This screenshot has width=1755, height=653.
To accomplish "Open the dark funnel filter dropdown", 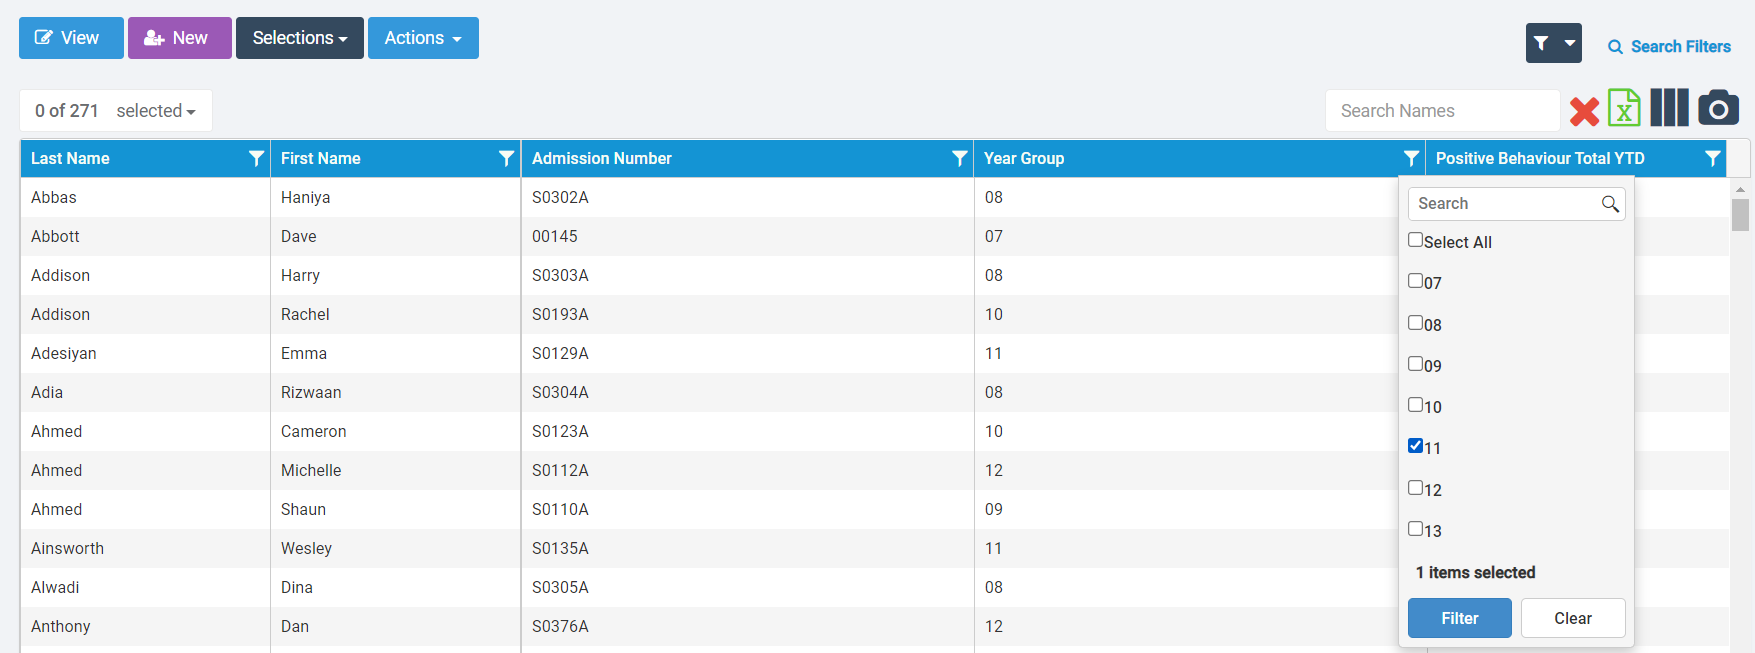I will click(x=1553, y=43).
